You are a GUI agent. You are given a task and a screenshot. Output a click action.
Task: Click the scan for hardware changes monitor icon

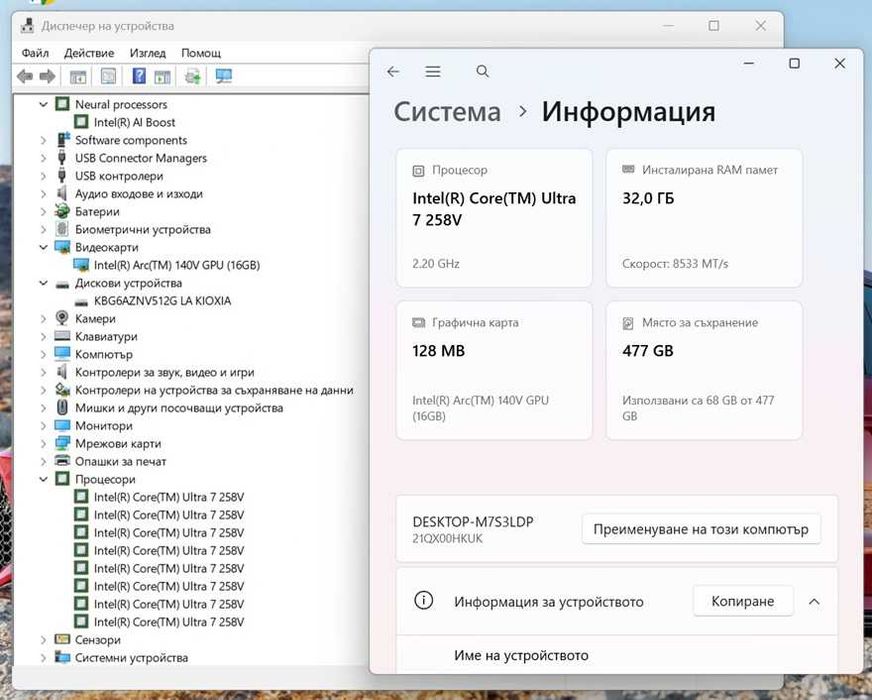tap(224, 76)
